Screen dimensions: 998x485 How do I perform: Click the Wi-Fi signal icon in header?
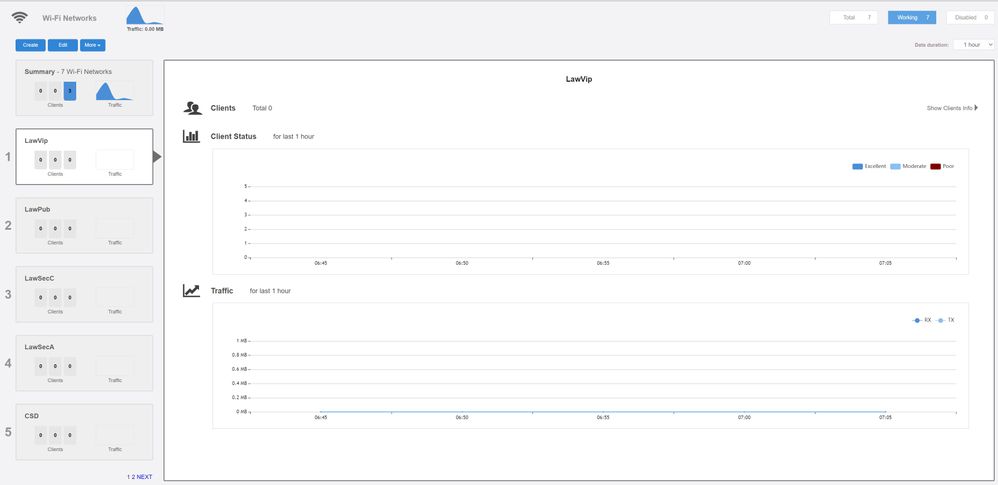pos(19,17)
